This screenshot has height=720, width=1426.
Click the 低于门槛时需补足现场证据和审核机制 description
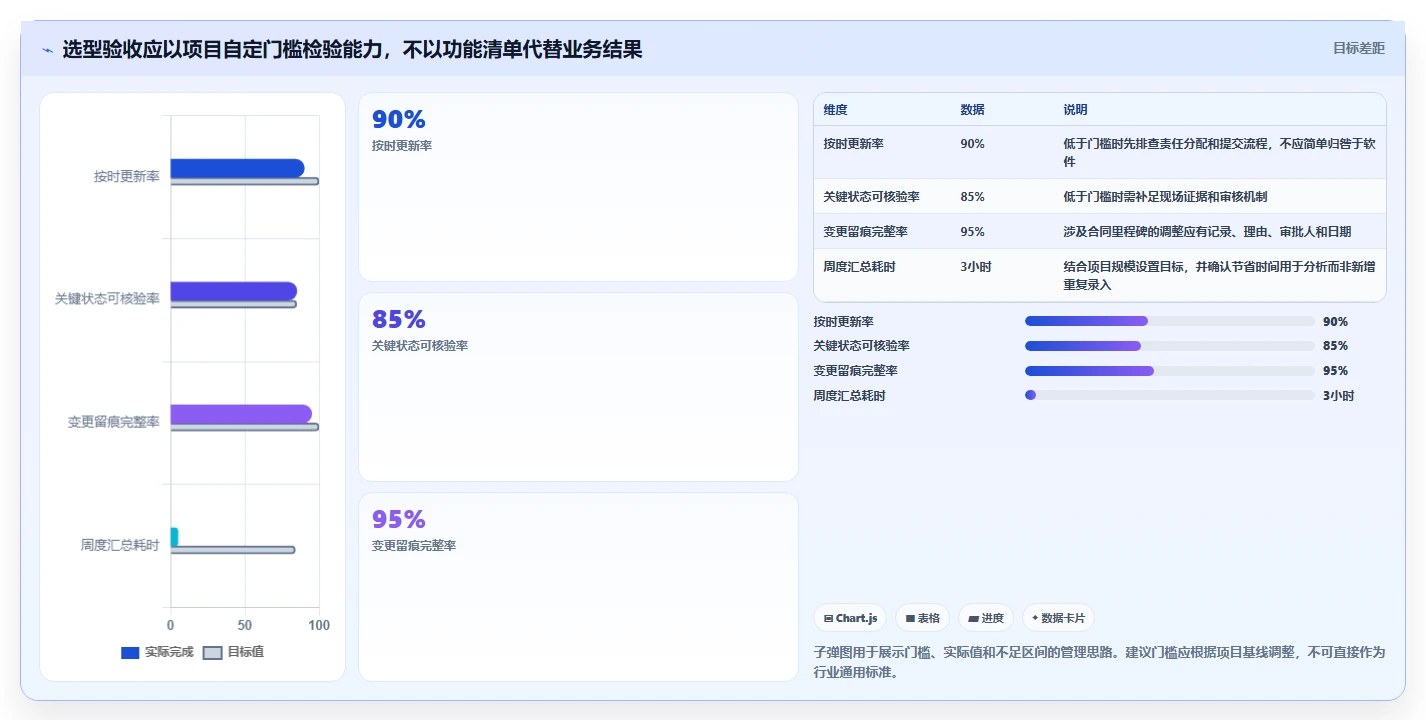coord(1165,197)
